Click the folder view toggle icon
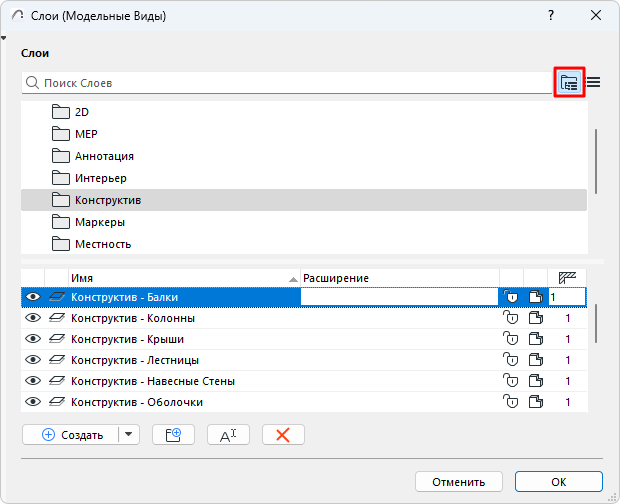This screenshot has width=620, height=504. pos(569,82)
